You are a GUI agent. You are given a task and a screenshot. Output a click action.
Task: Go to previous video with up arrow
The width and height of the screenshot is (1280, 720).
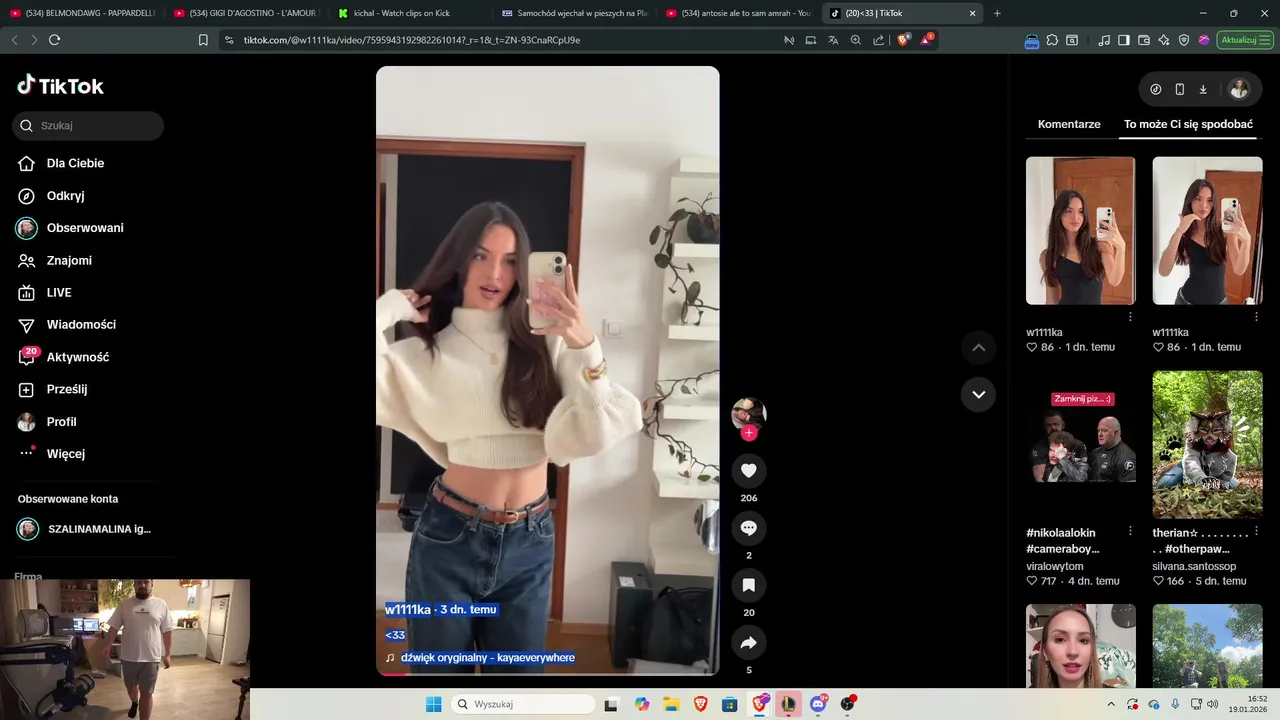coord(979,347)
